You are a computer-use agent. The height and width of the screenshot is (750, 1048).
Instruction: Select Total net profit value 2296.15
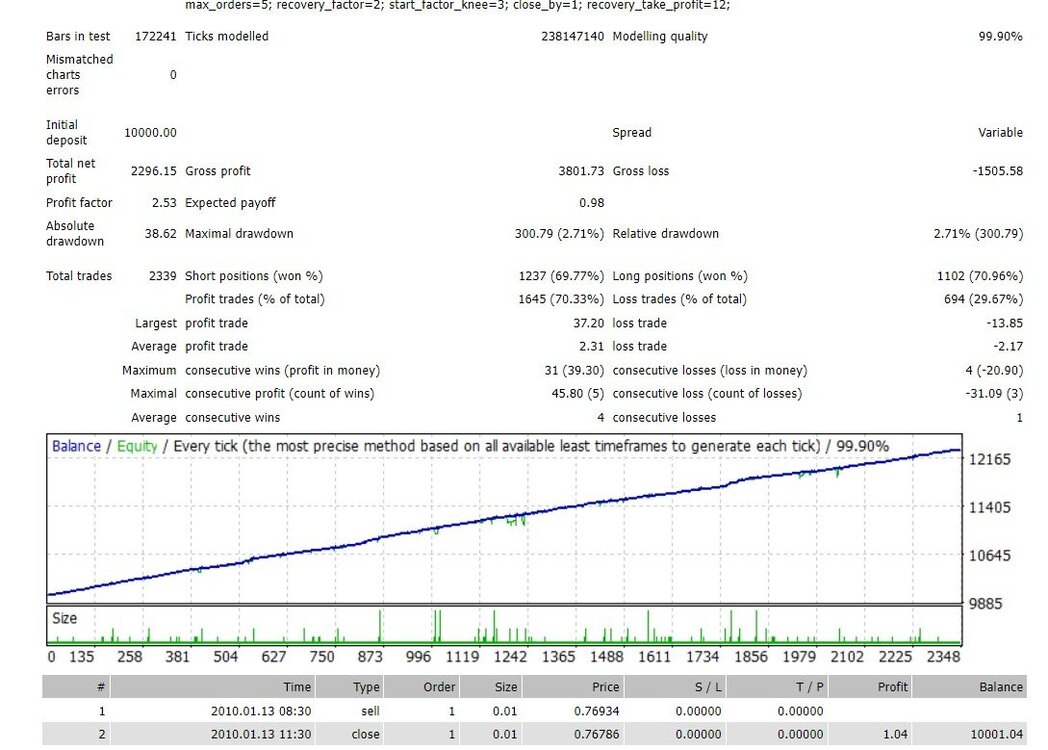[x=153, y=171]
